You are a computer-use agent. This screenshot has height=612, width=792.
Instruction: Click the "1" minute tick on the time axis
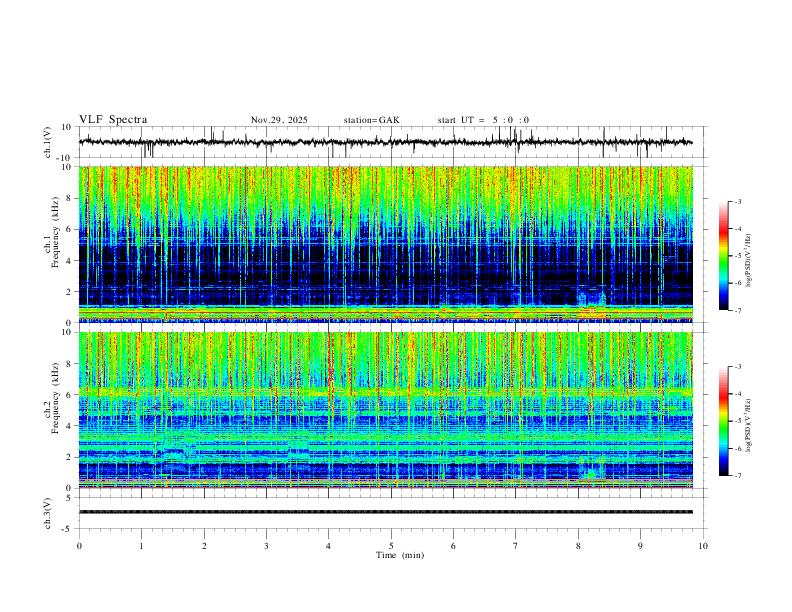[x=141, y=546]
